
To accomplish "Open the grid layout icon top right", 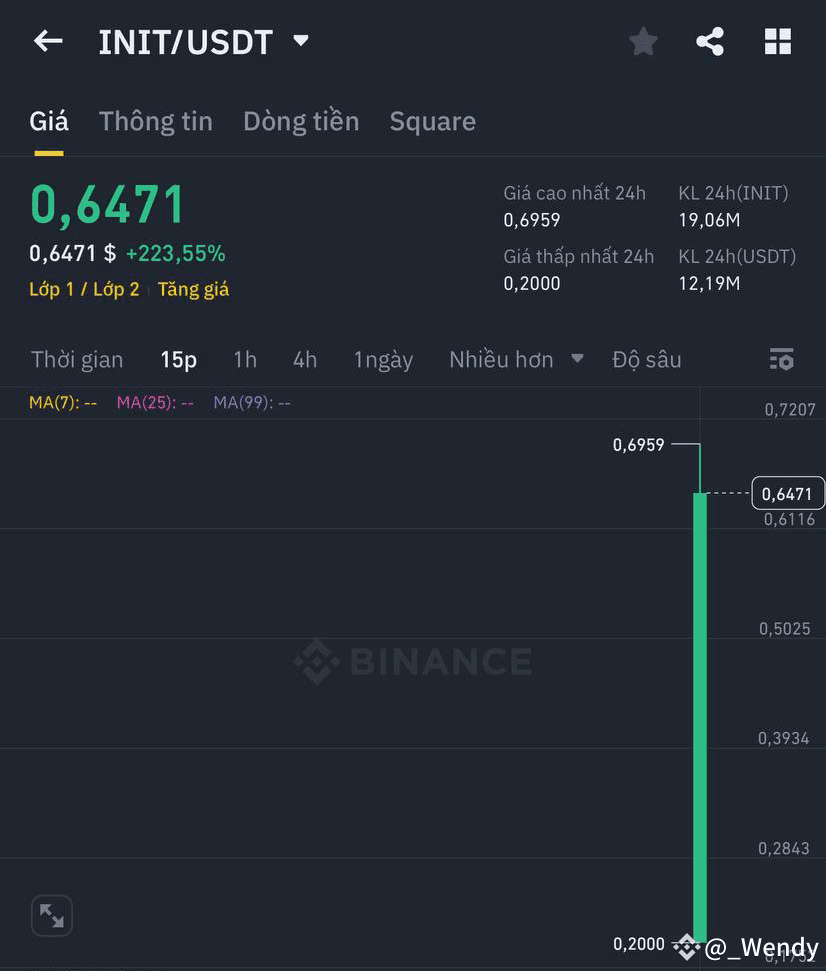I will coord(778,41).
